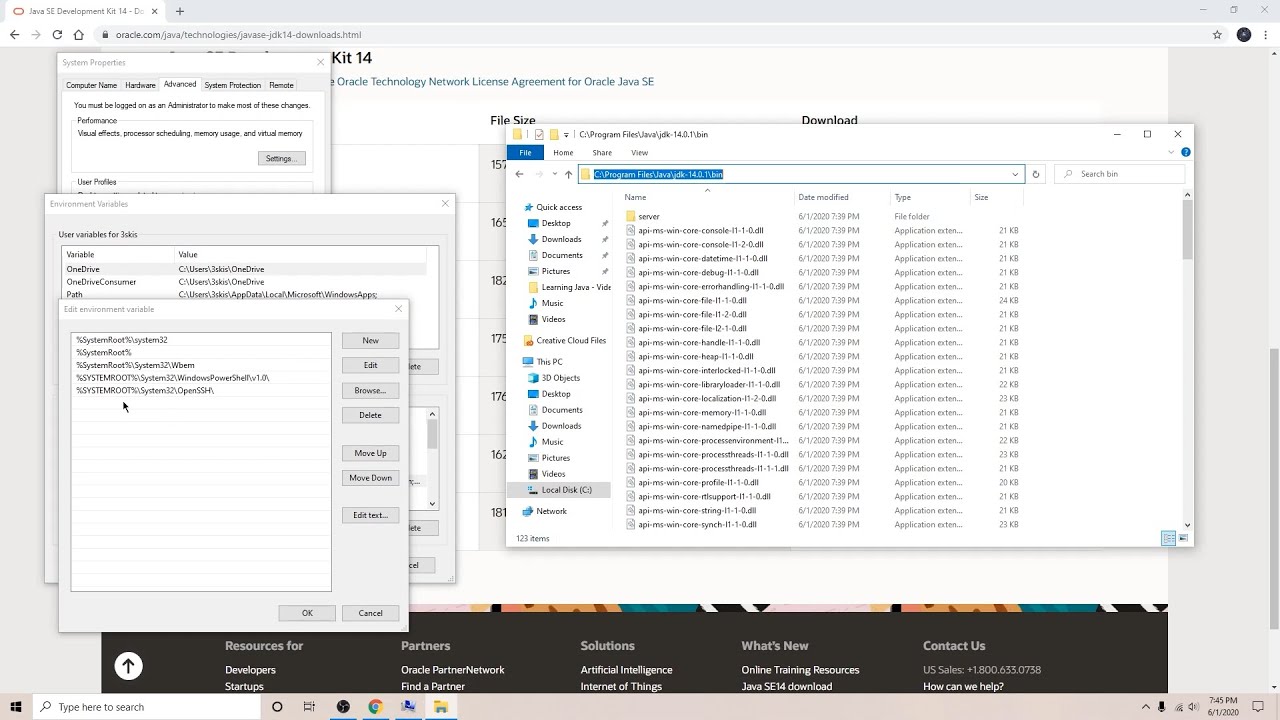The image size is (1280, 720).
Task: Open Chrome profile avatar
Action: click(1244, 34)
